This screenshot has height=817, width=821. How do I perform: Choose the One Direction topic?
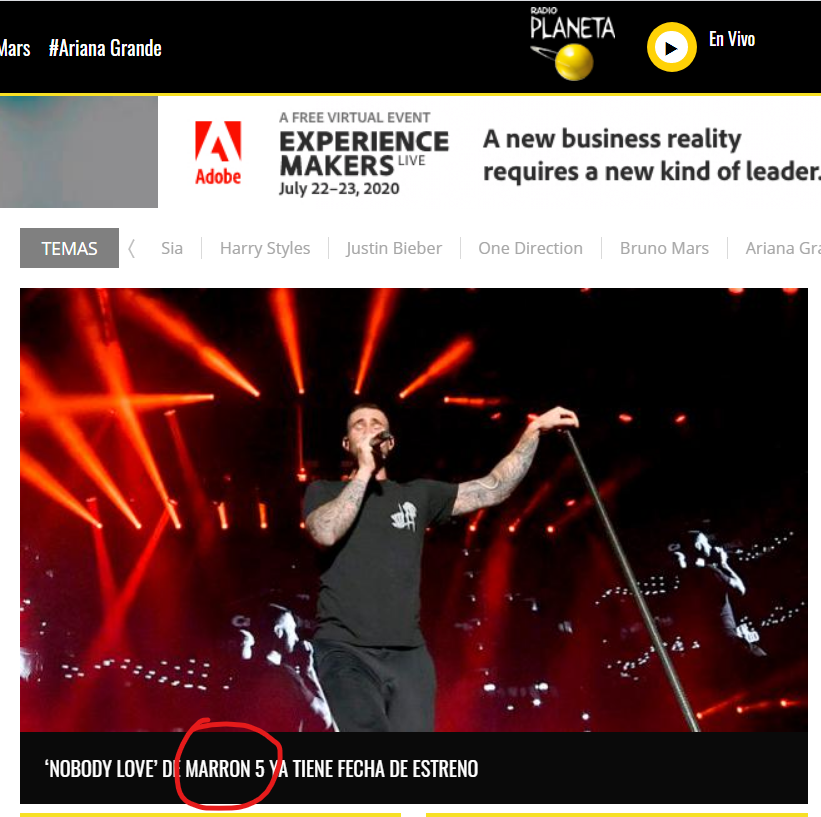[530, 248]
